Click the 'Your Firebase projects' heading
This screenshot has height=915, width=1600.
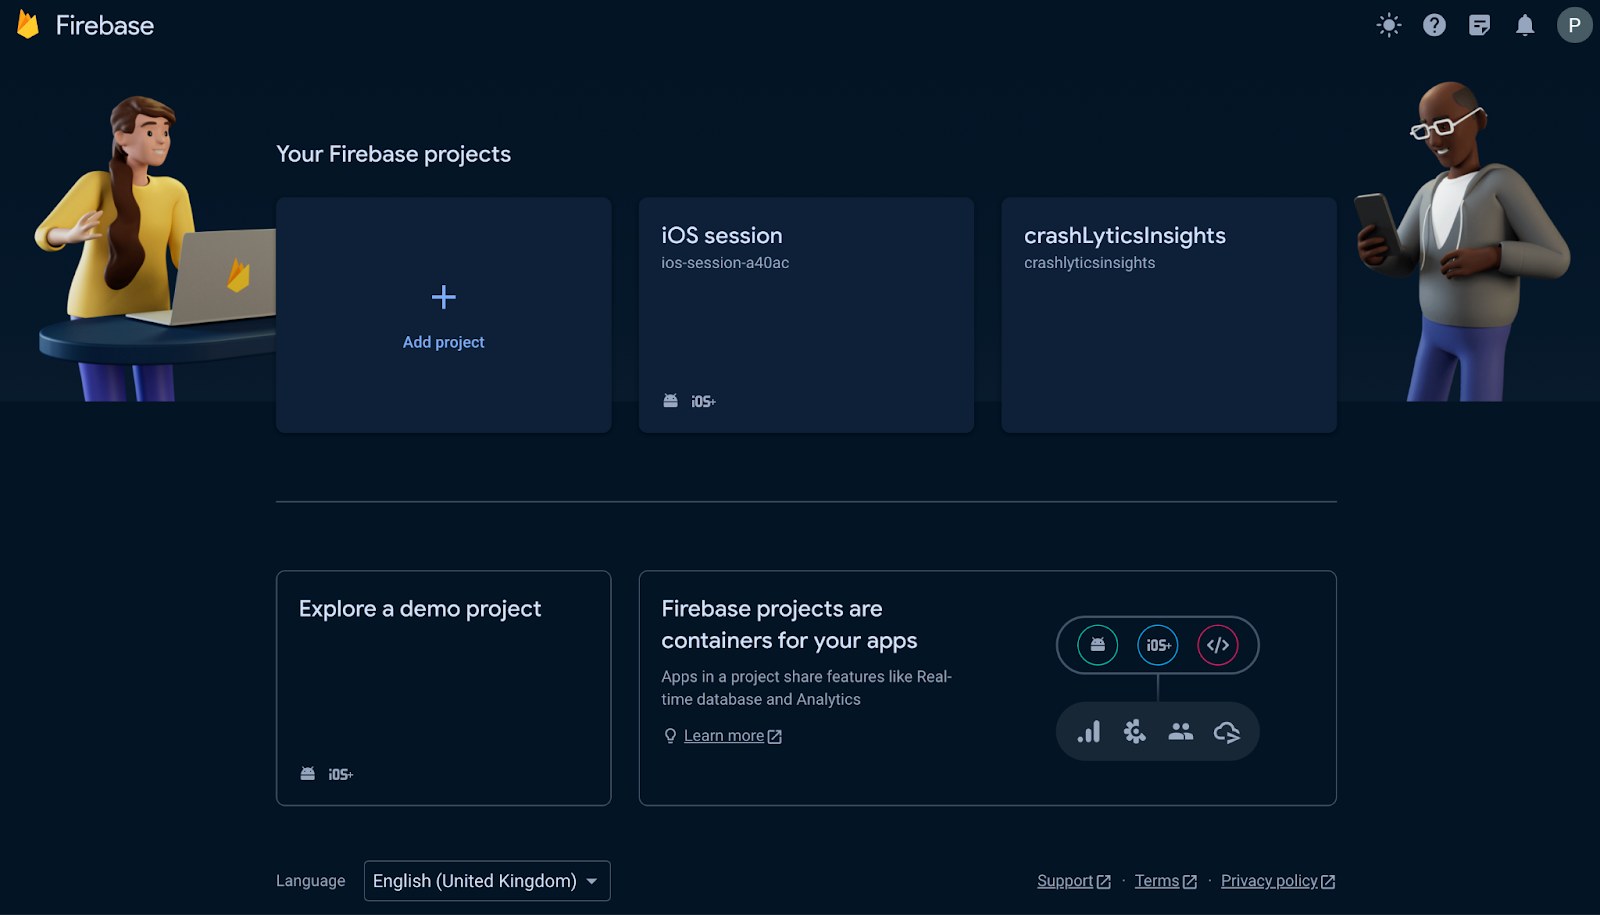(393, 154)
